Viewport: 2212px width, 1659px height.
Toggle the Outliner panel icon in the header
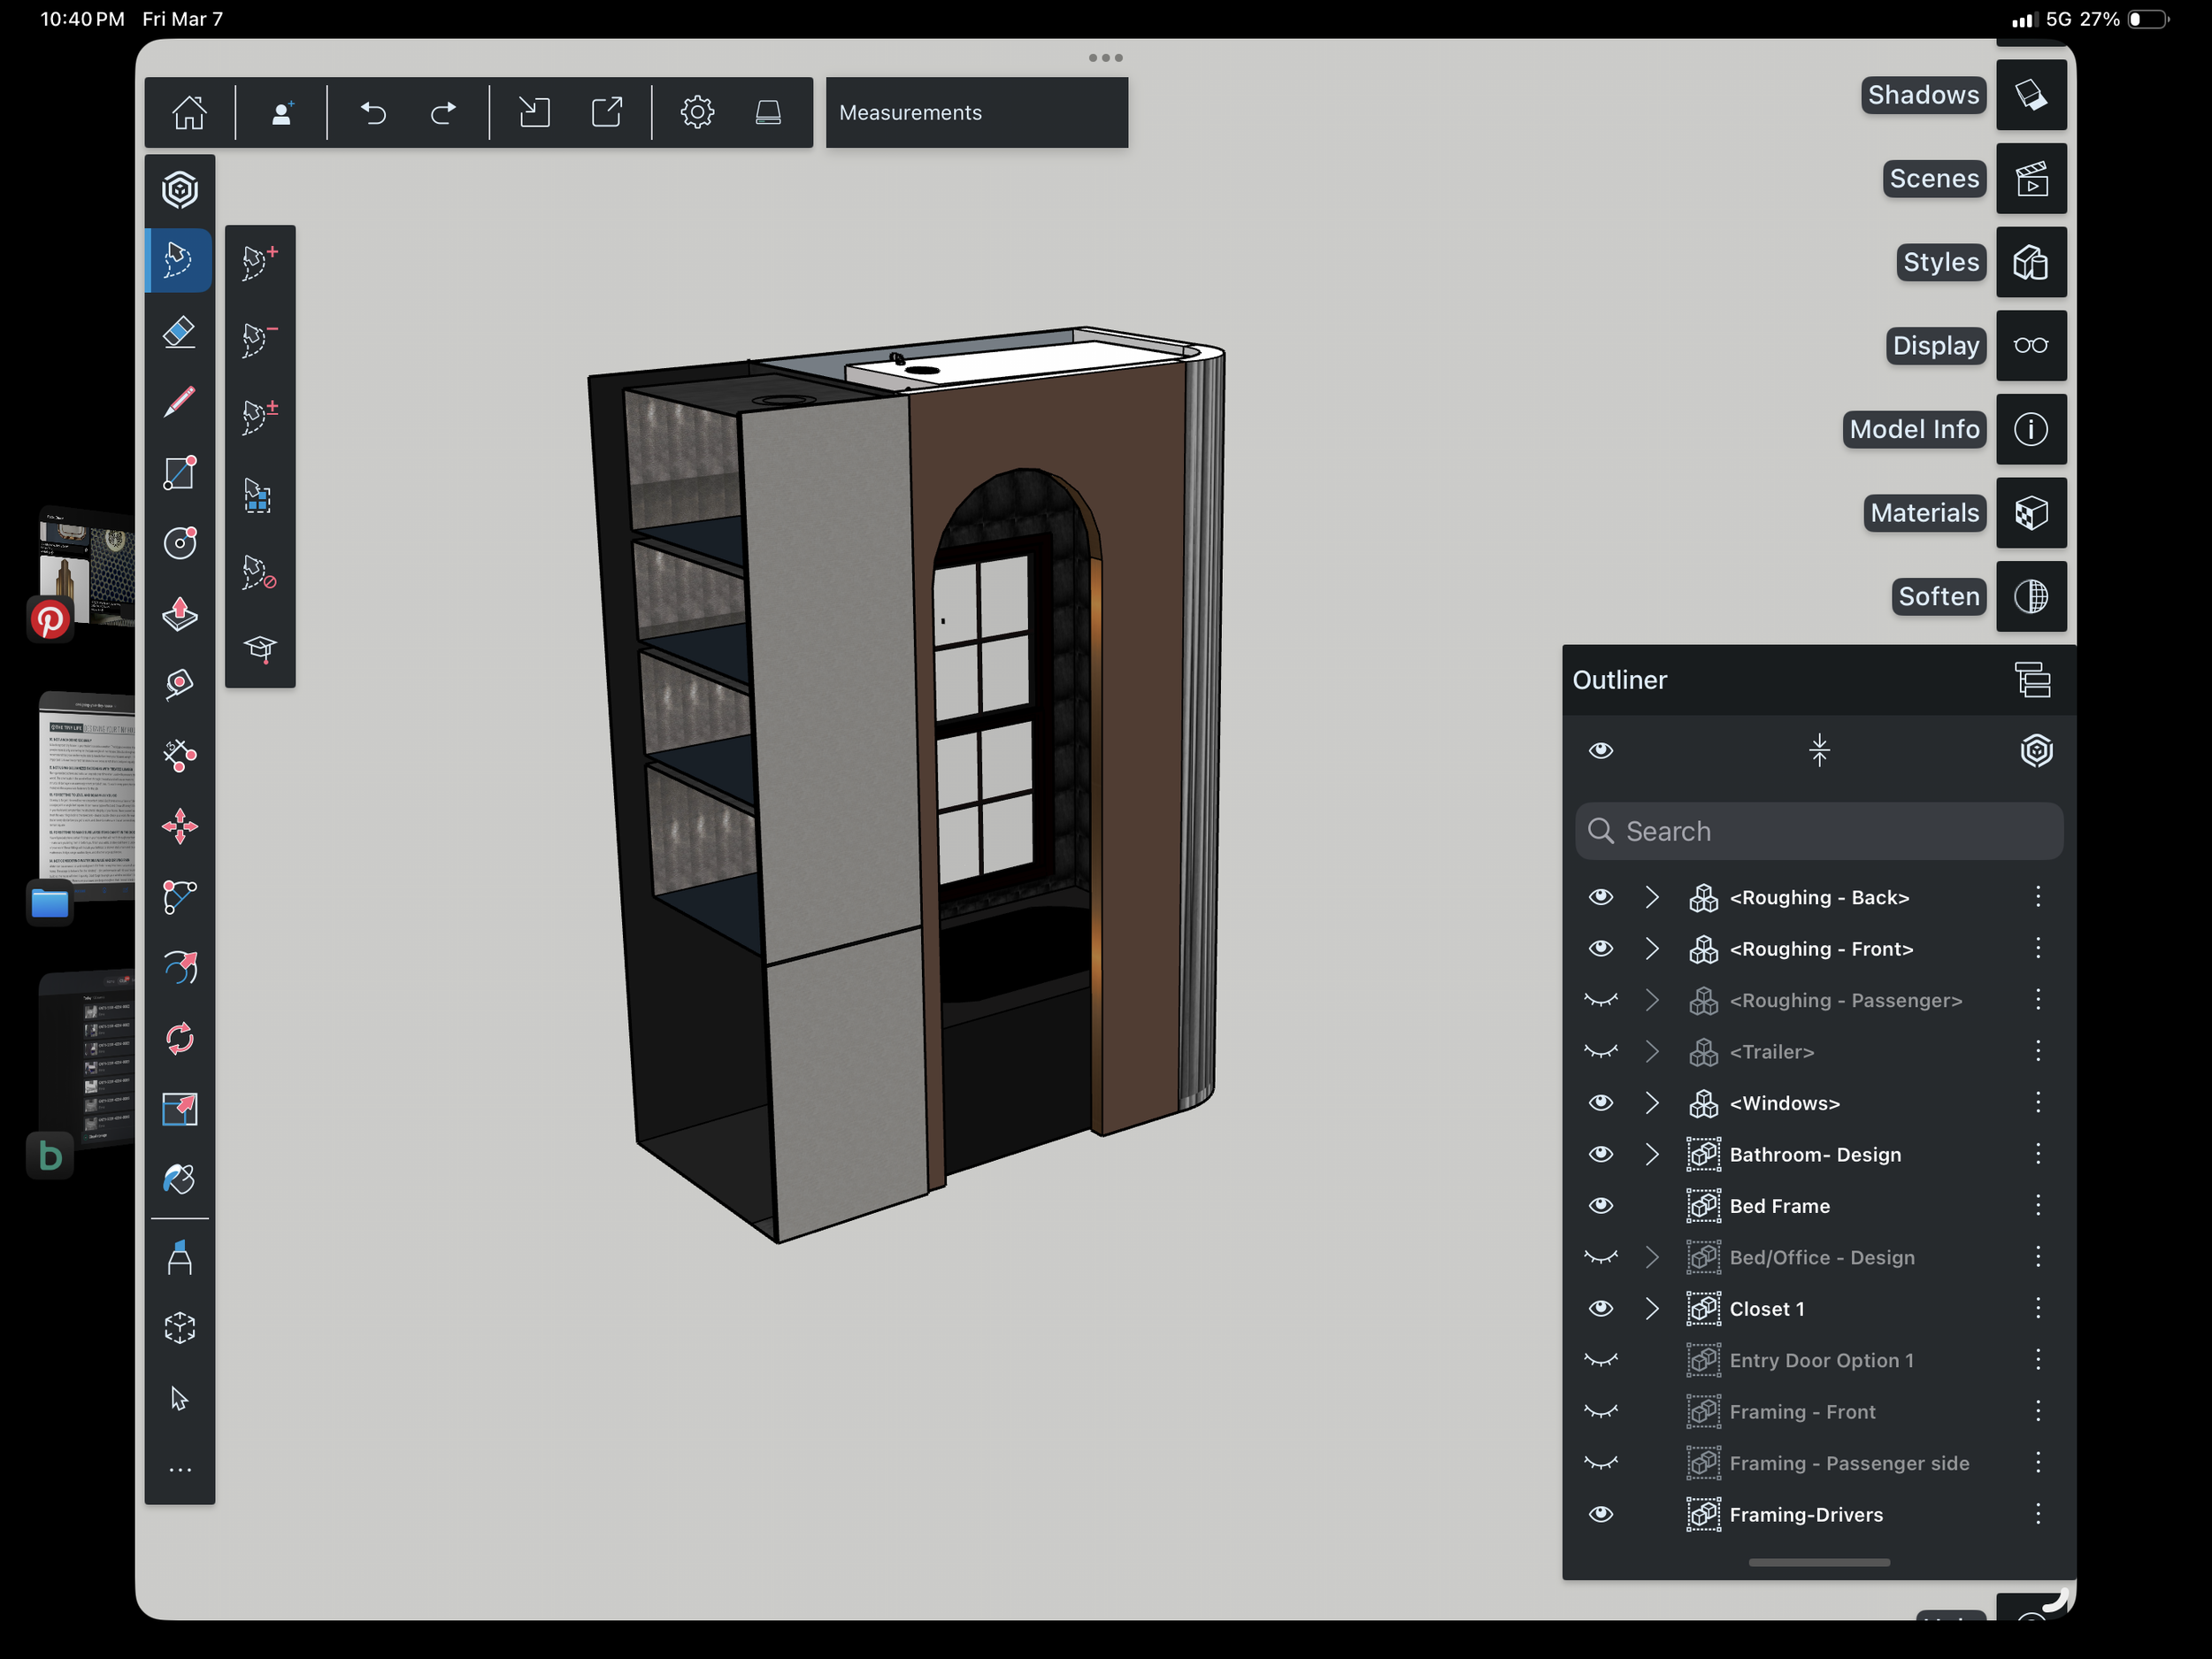[x=2033, y=680]
